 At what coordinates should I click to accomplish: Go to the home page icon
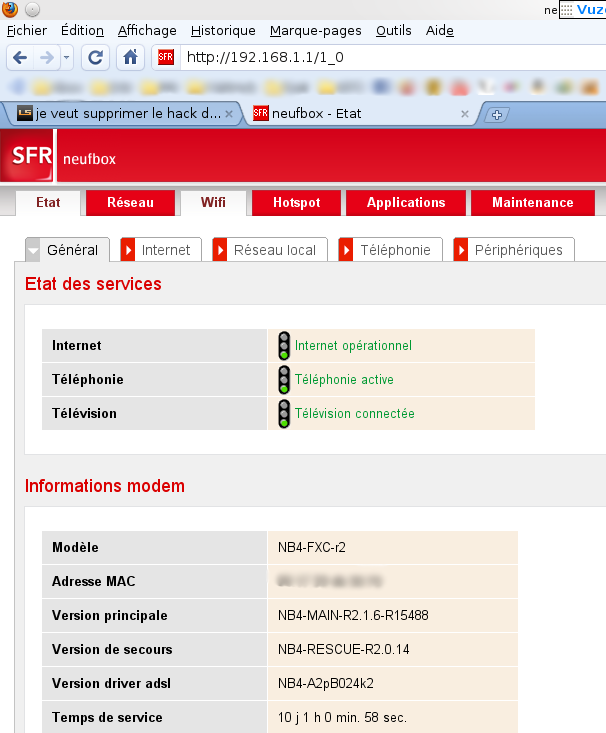tap(130, 57)
